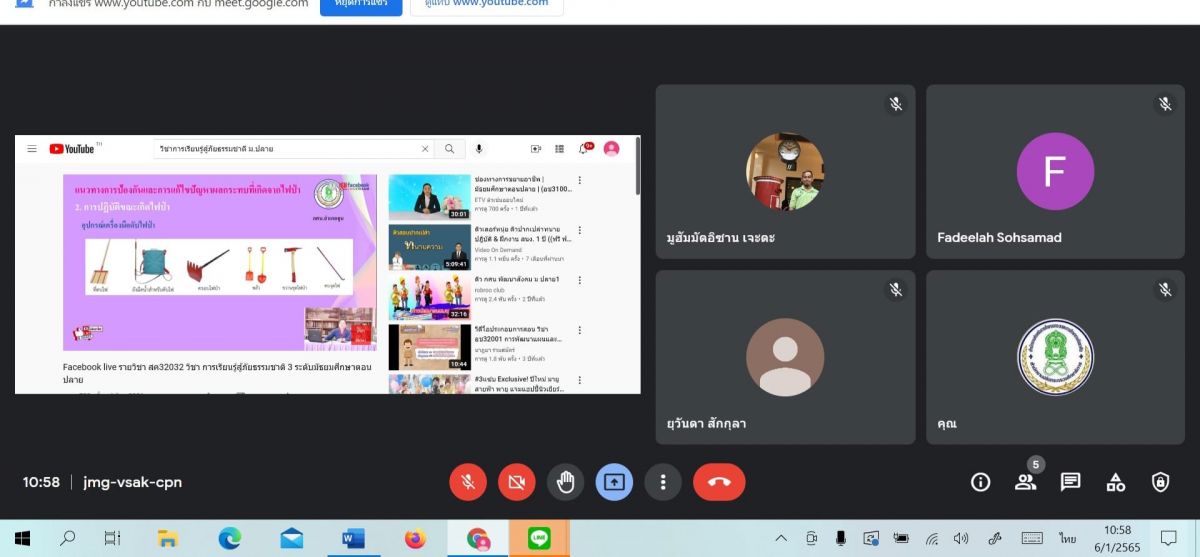Leave the call with red hang-up button
This screenshot has height=557, width=1200.
point(718,482)
